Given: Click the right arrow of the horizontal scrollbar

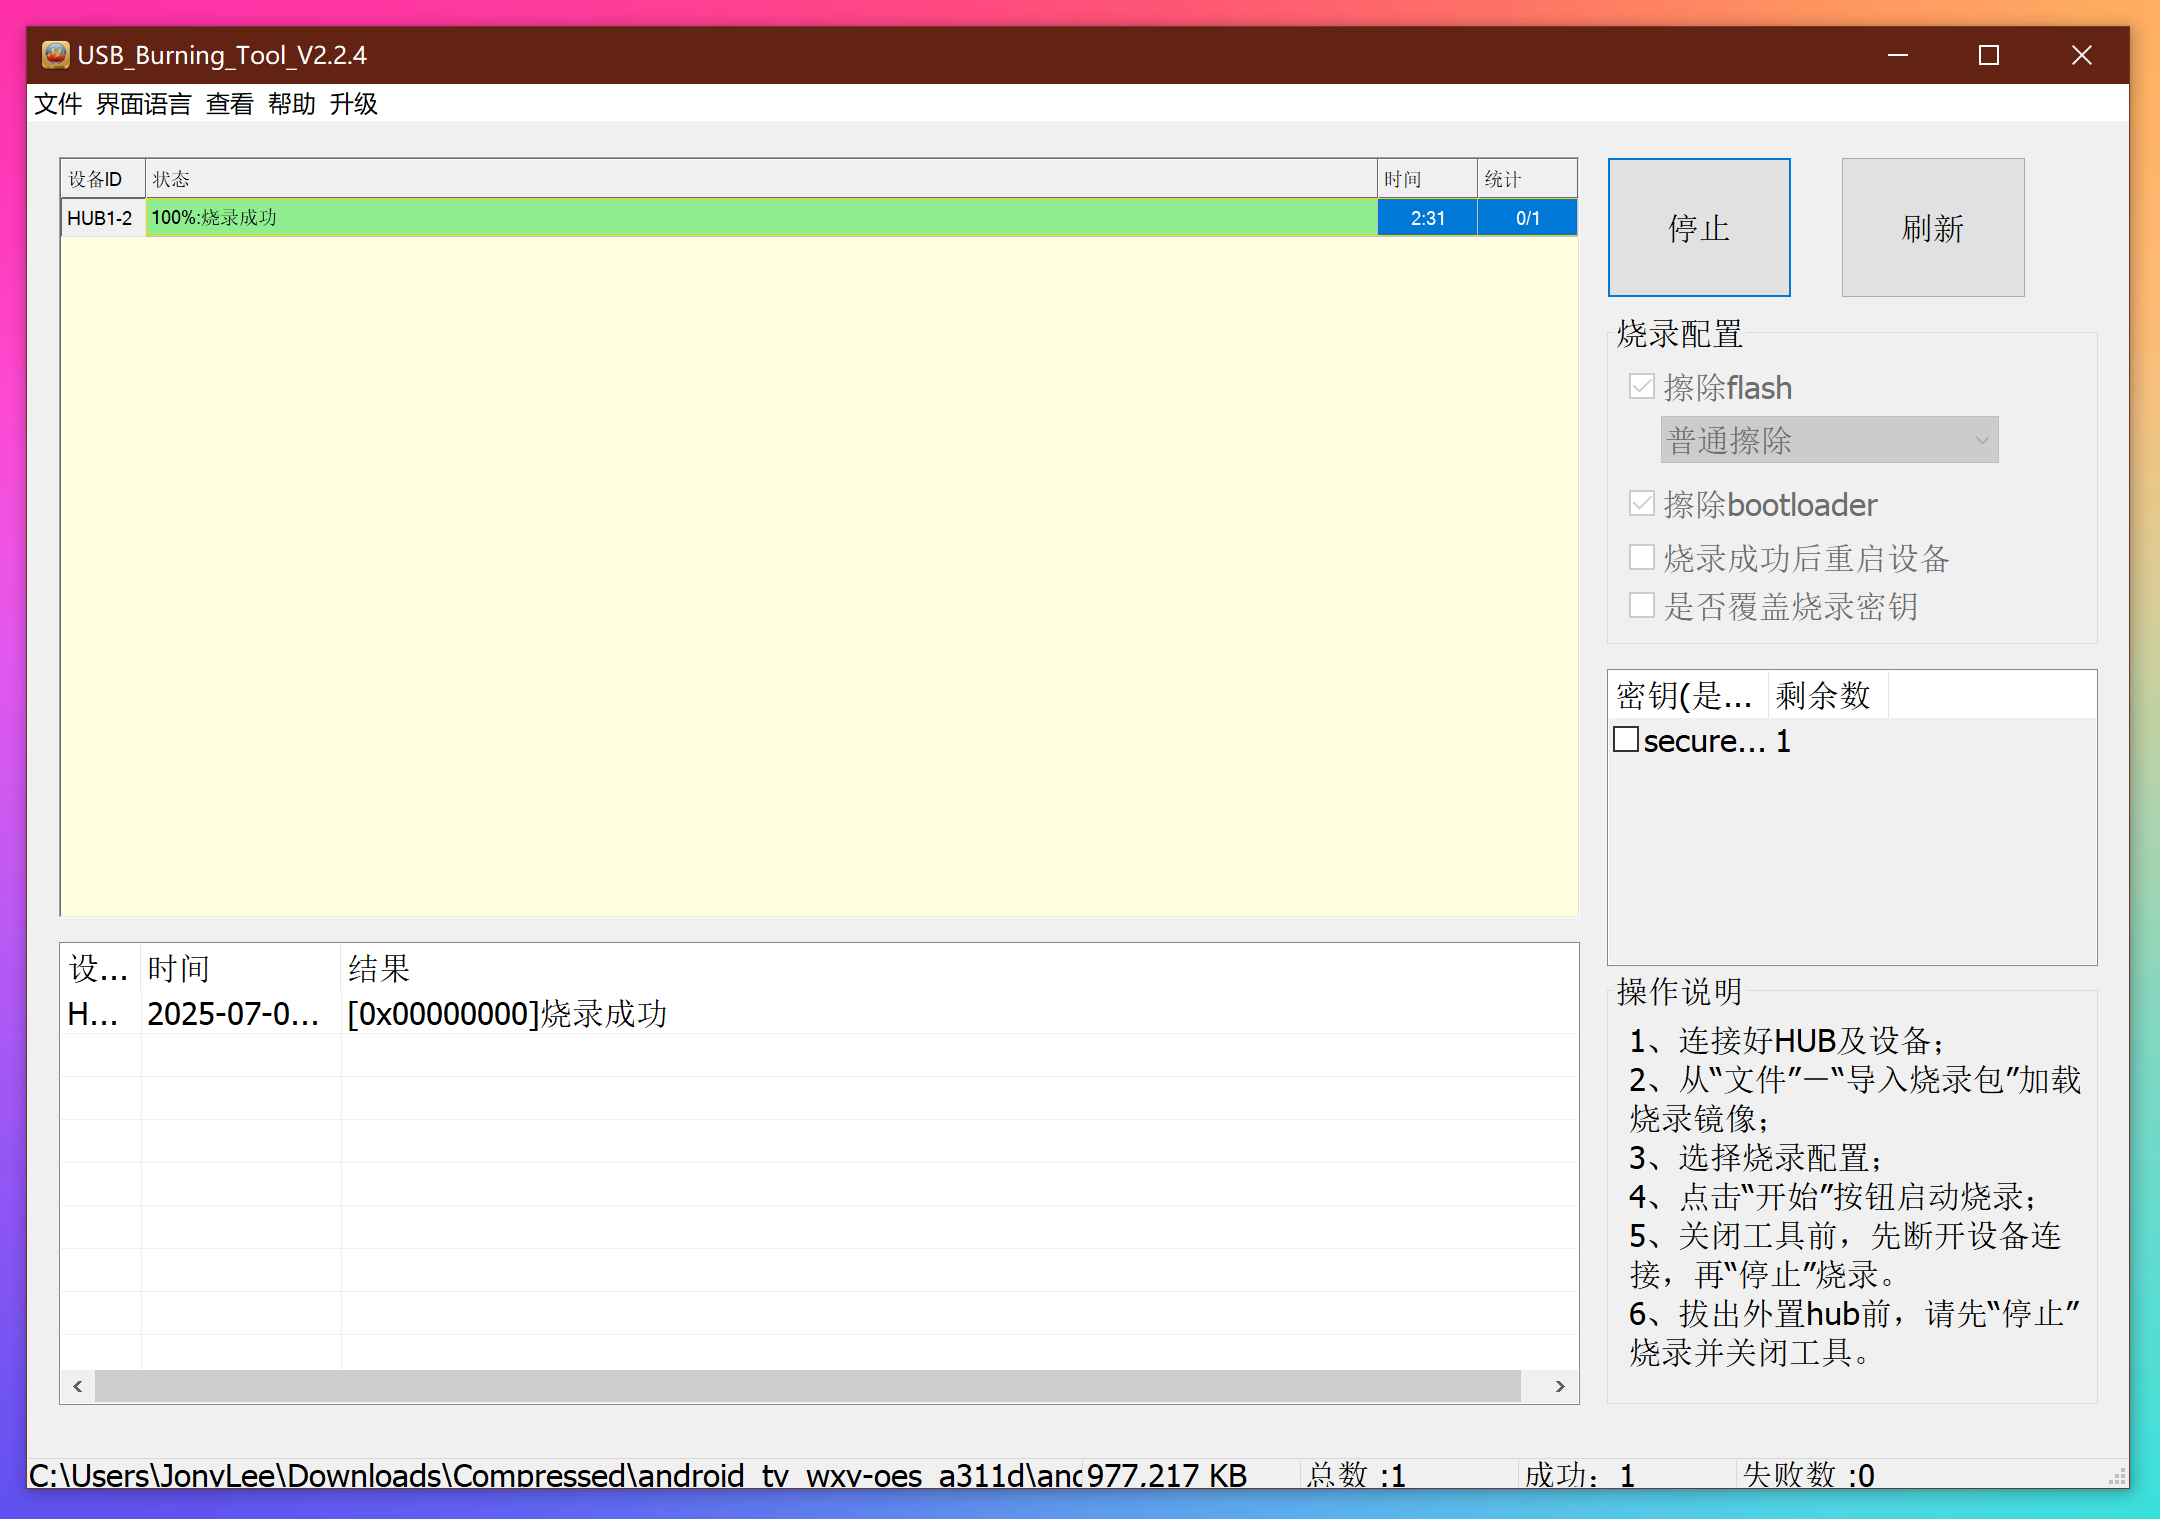Looking at the screenshot, I should coord(1560,1387).
